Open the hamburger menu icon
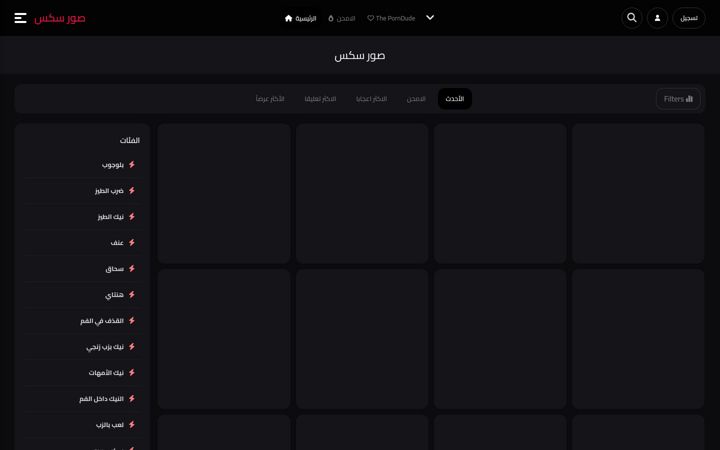This screenshot has height=450, width=720. coord(21,18)
